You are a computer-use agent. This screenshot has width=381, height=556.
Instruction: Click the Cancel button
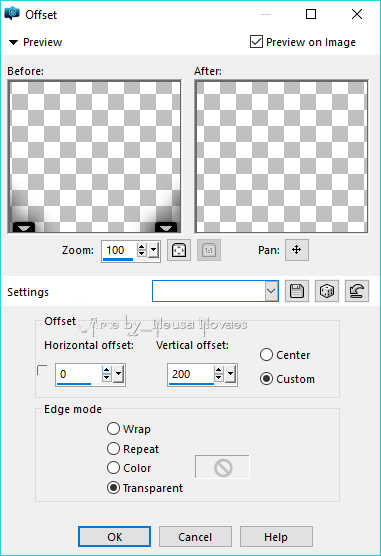(x=195, y=536)
